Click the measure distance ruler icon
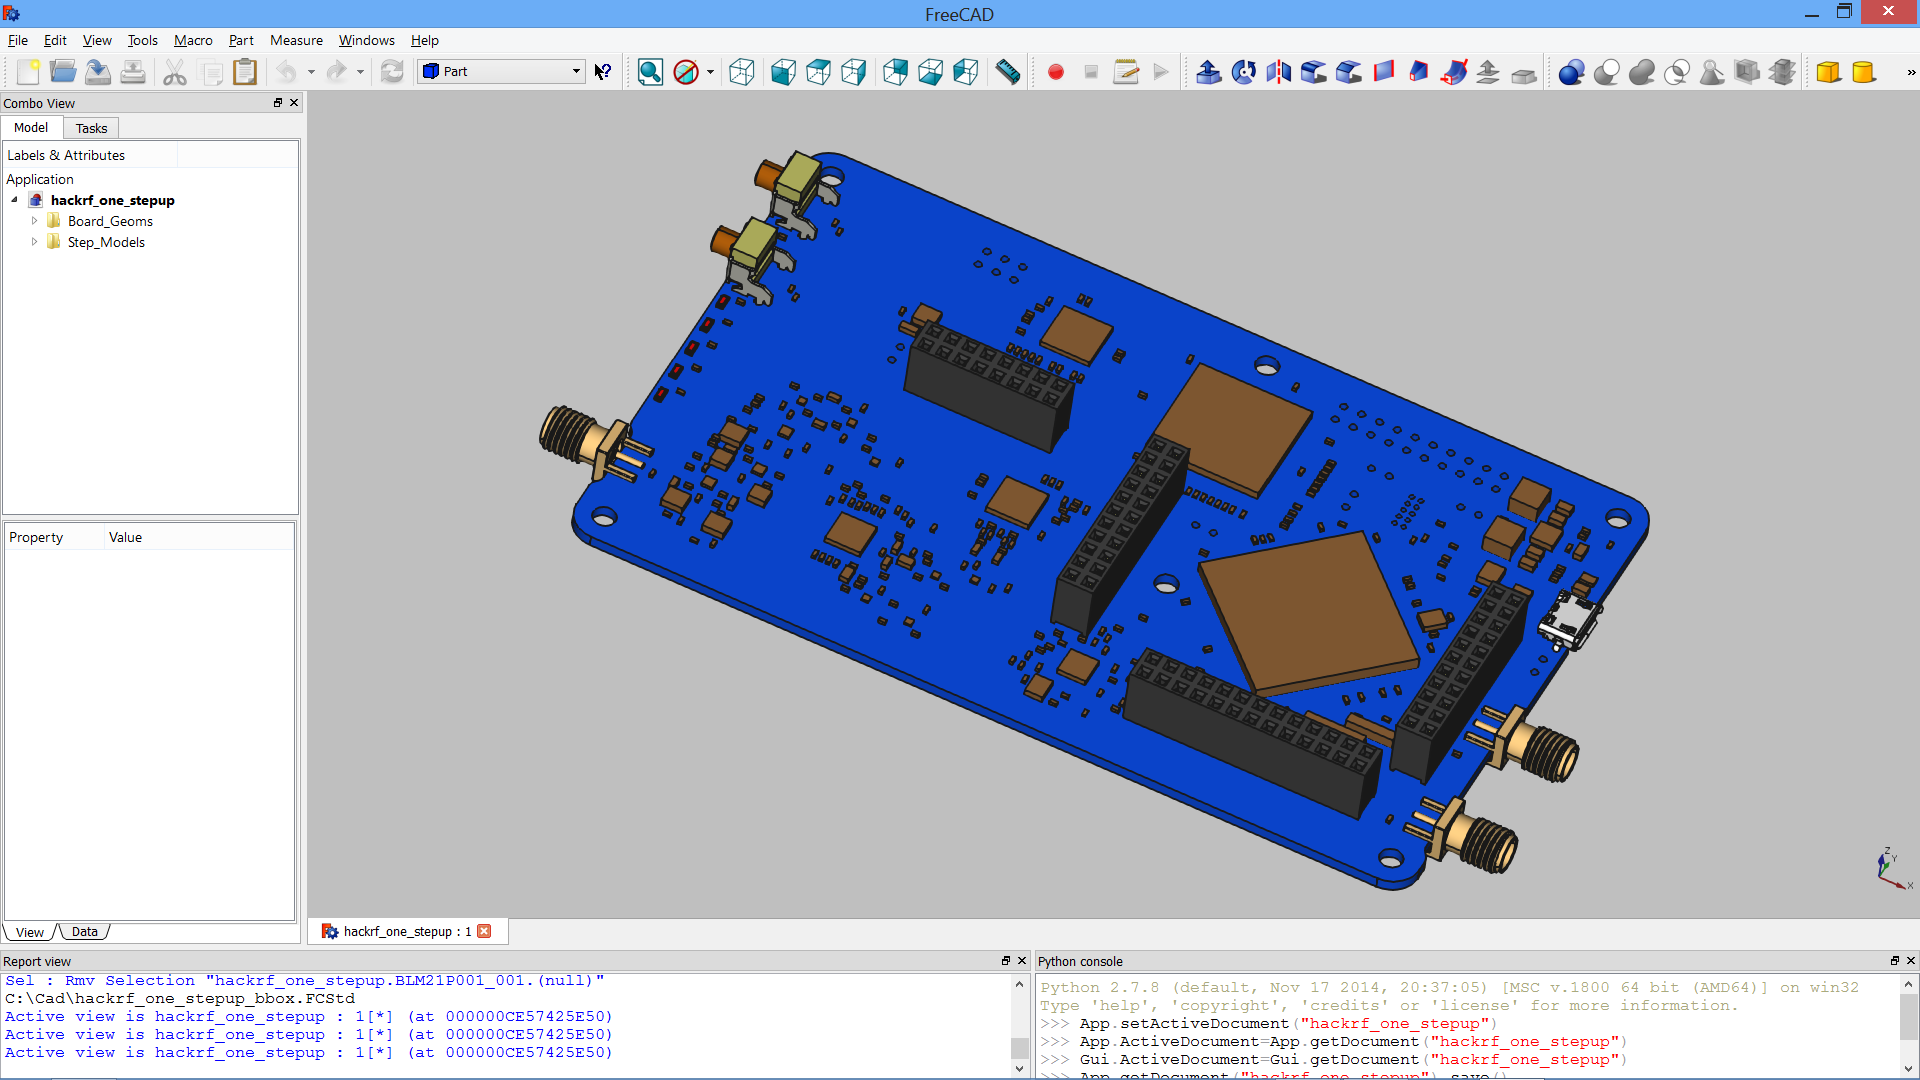Image resolution: width=1920 pixels, height=1080 pixels. point(1008,72)
